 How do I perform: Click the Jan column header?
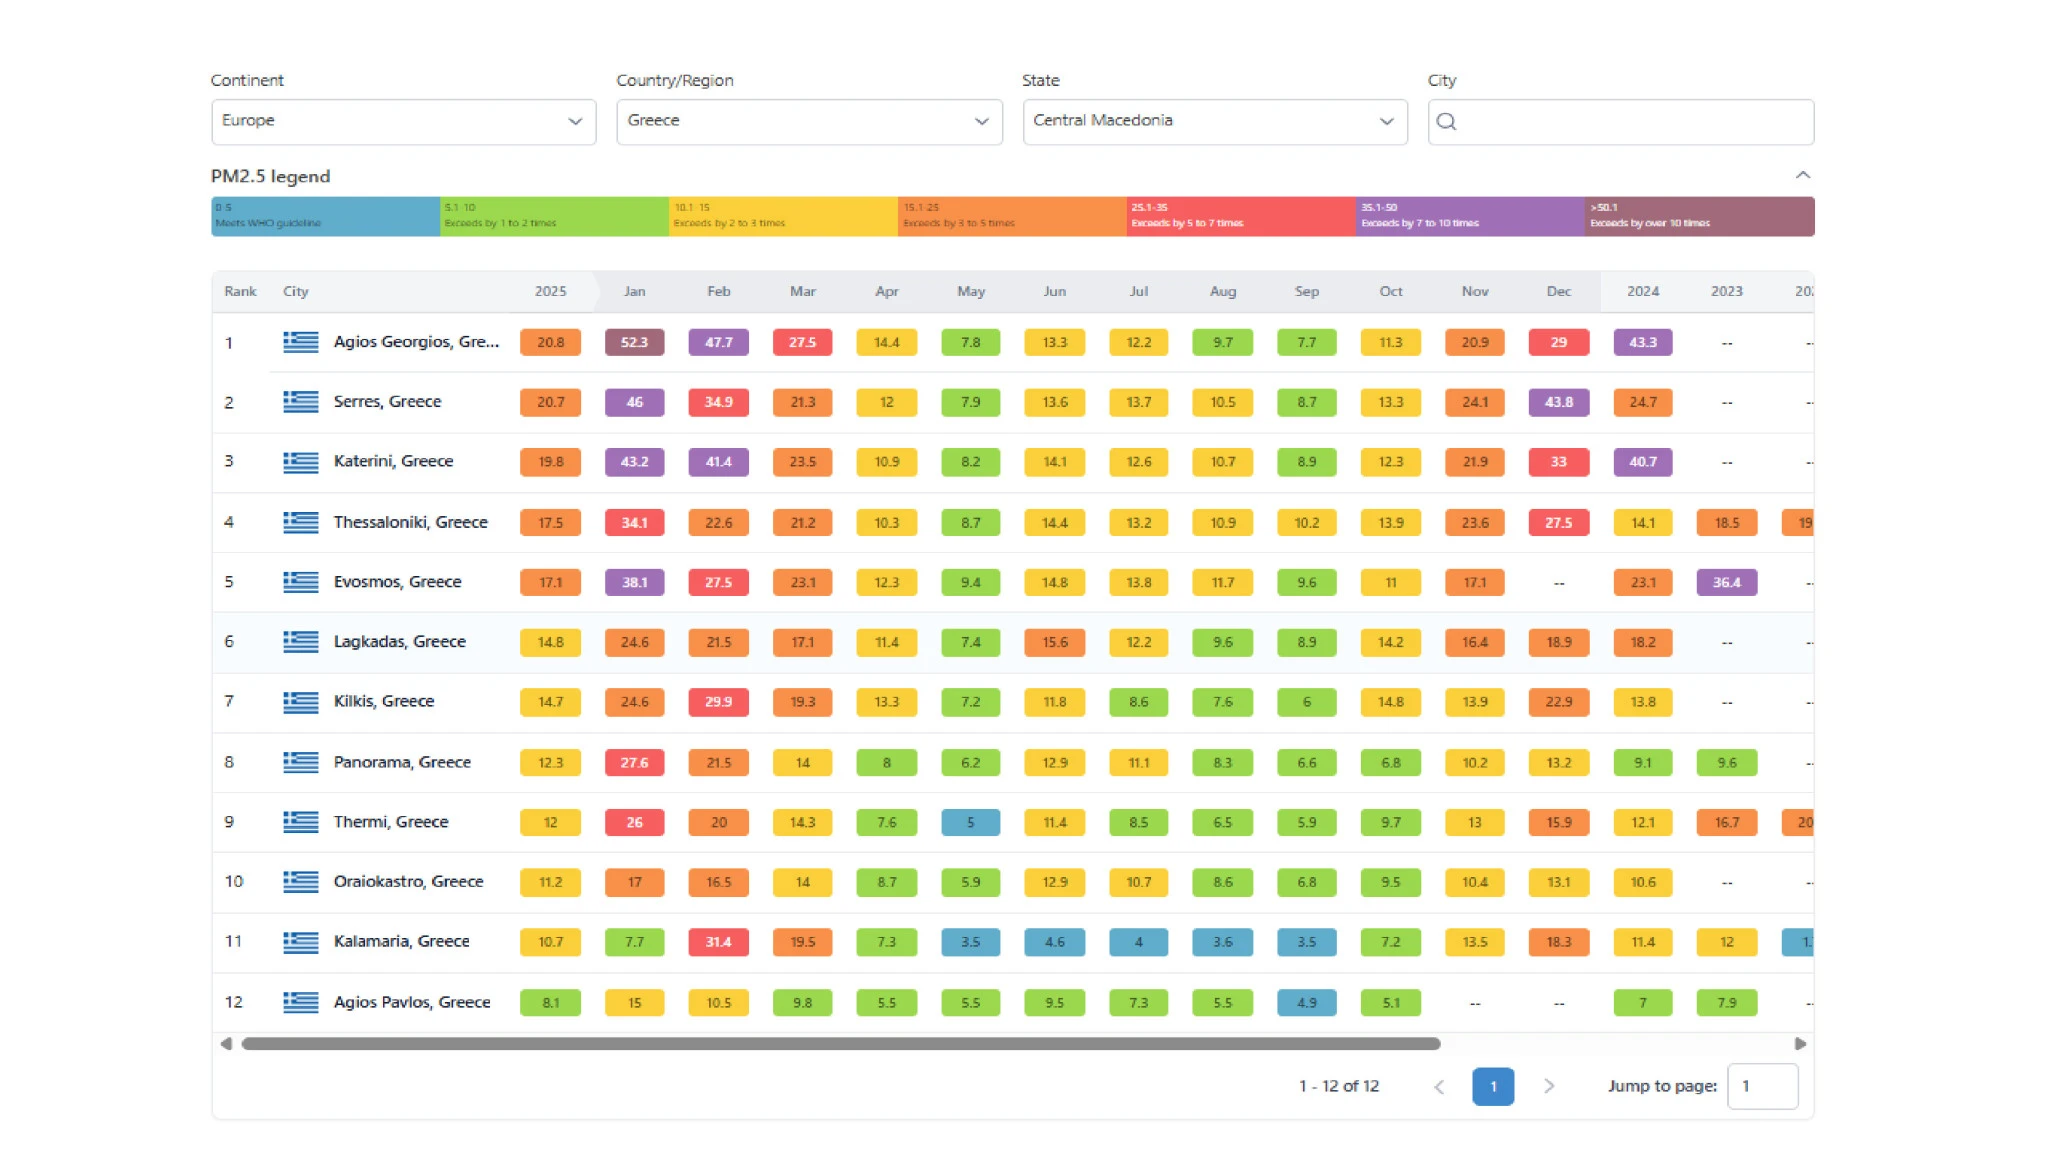(x=634, y=291)
